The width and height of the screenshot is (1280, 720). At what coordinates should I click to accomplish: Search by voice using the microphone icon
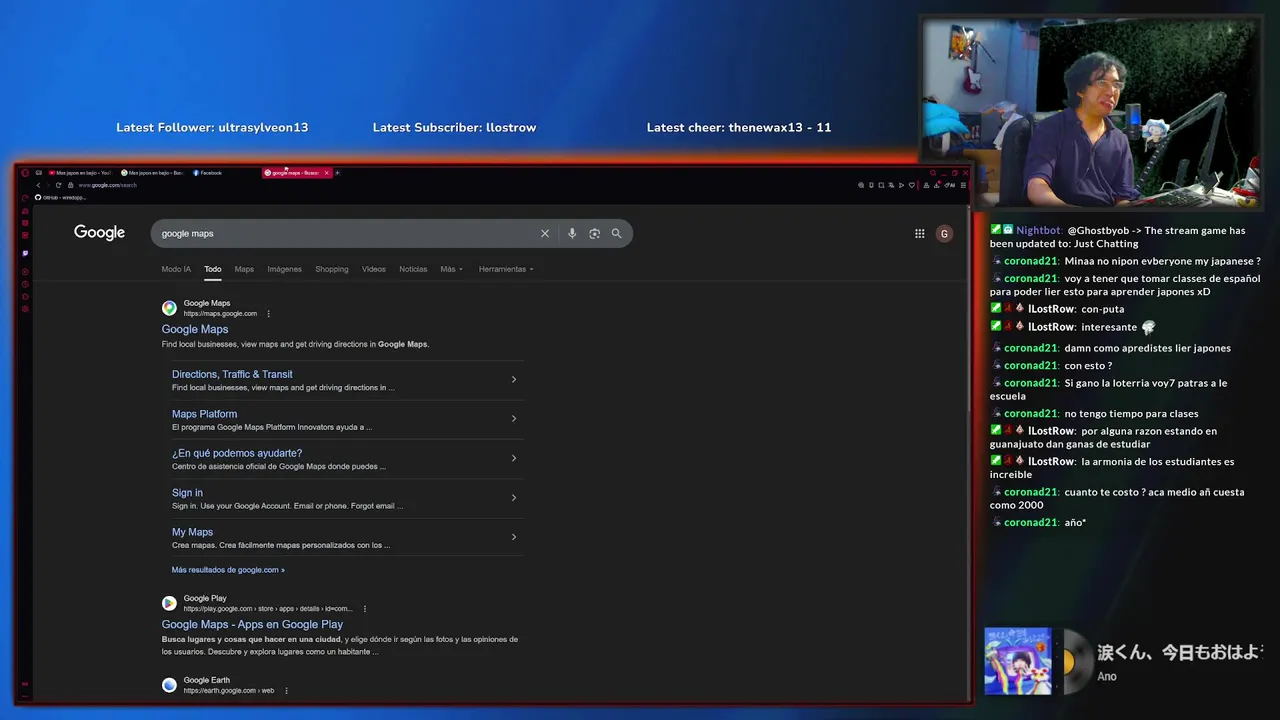click(572, 233)
